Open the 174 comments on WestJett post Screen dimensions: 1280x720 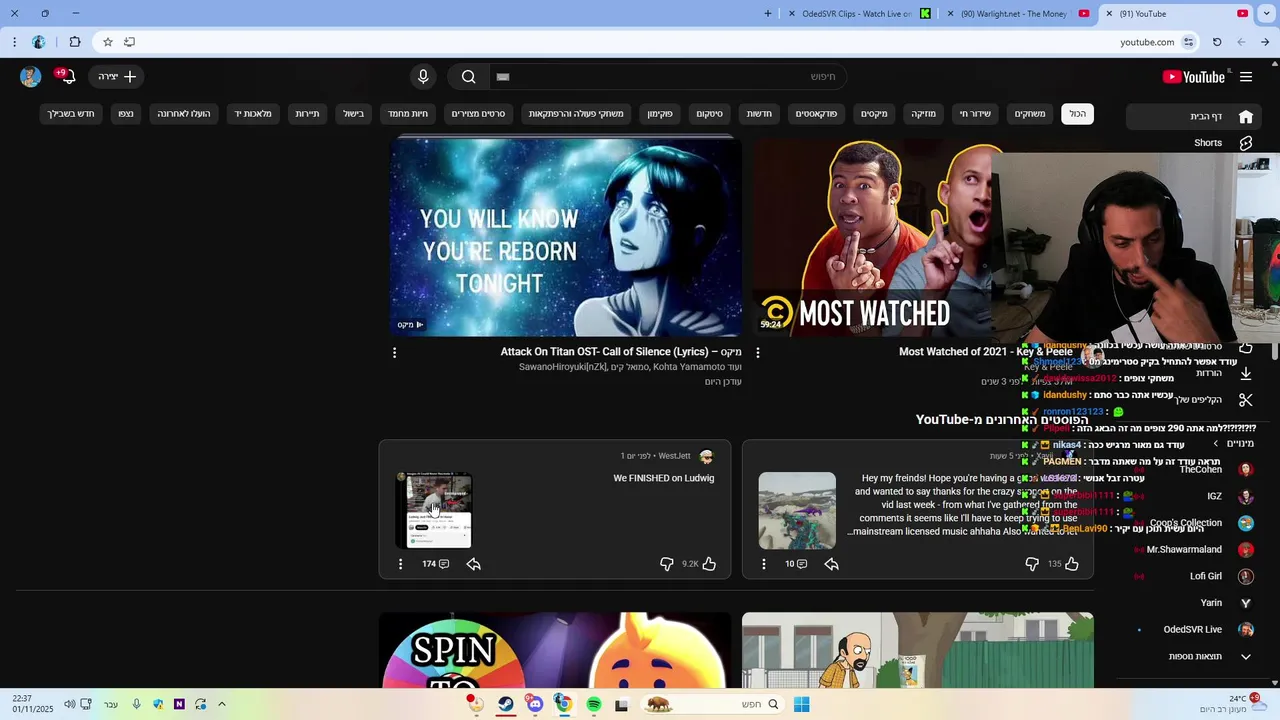click(435, 564)
